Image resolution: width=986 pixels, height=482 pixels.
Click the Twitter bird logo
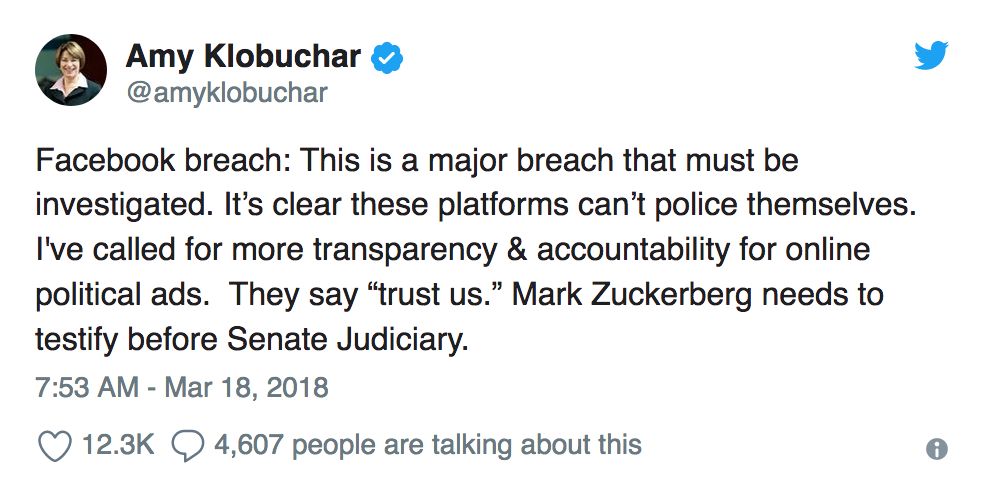932,57
